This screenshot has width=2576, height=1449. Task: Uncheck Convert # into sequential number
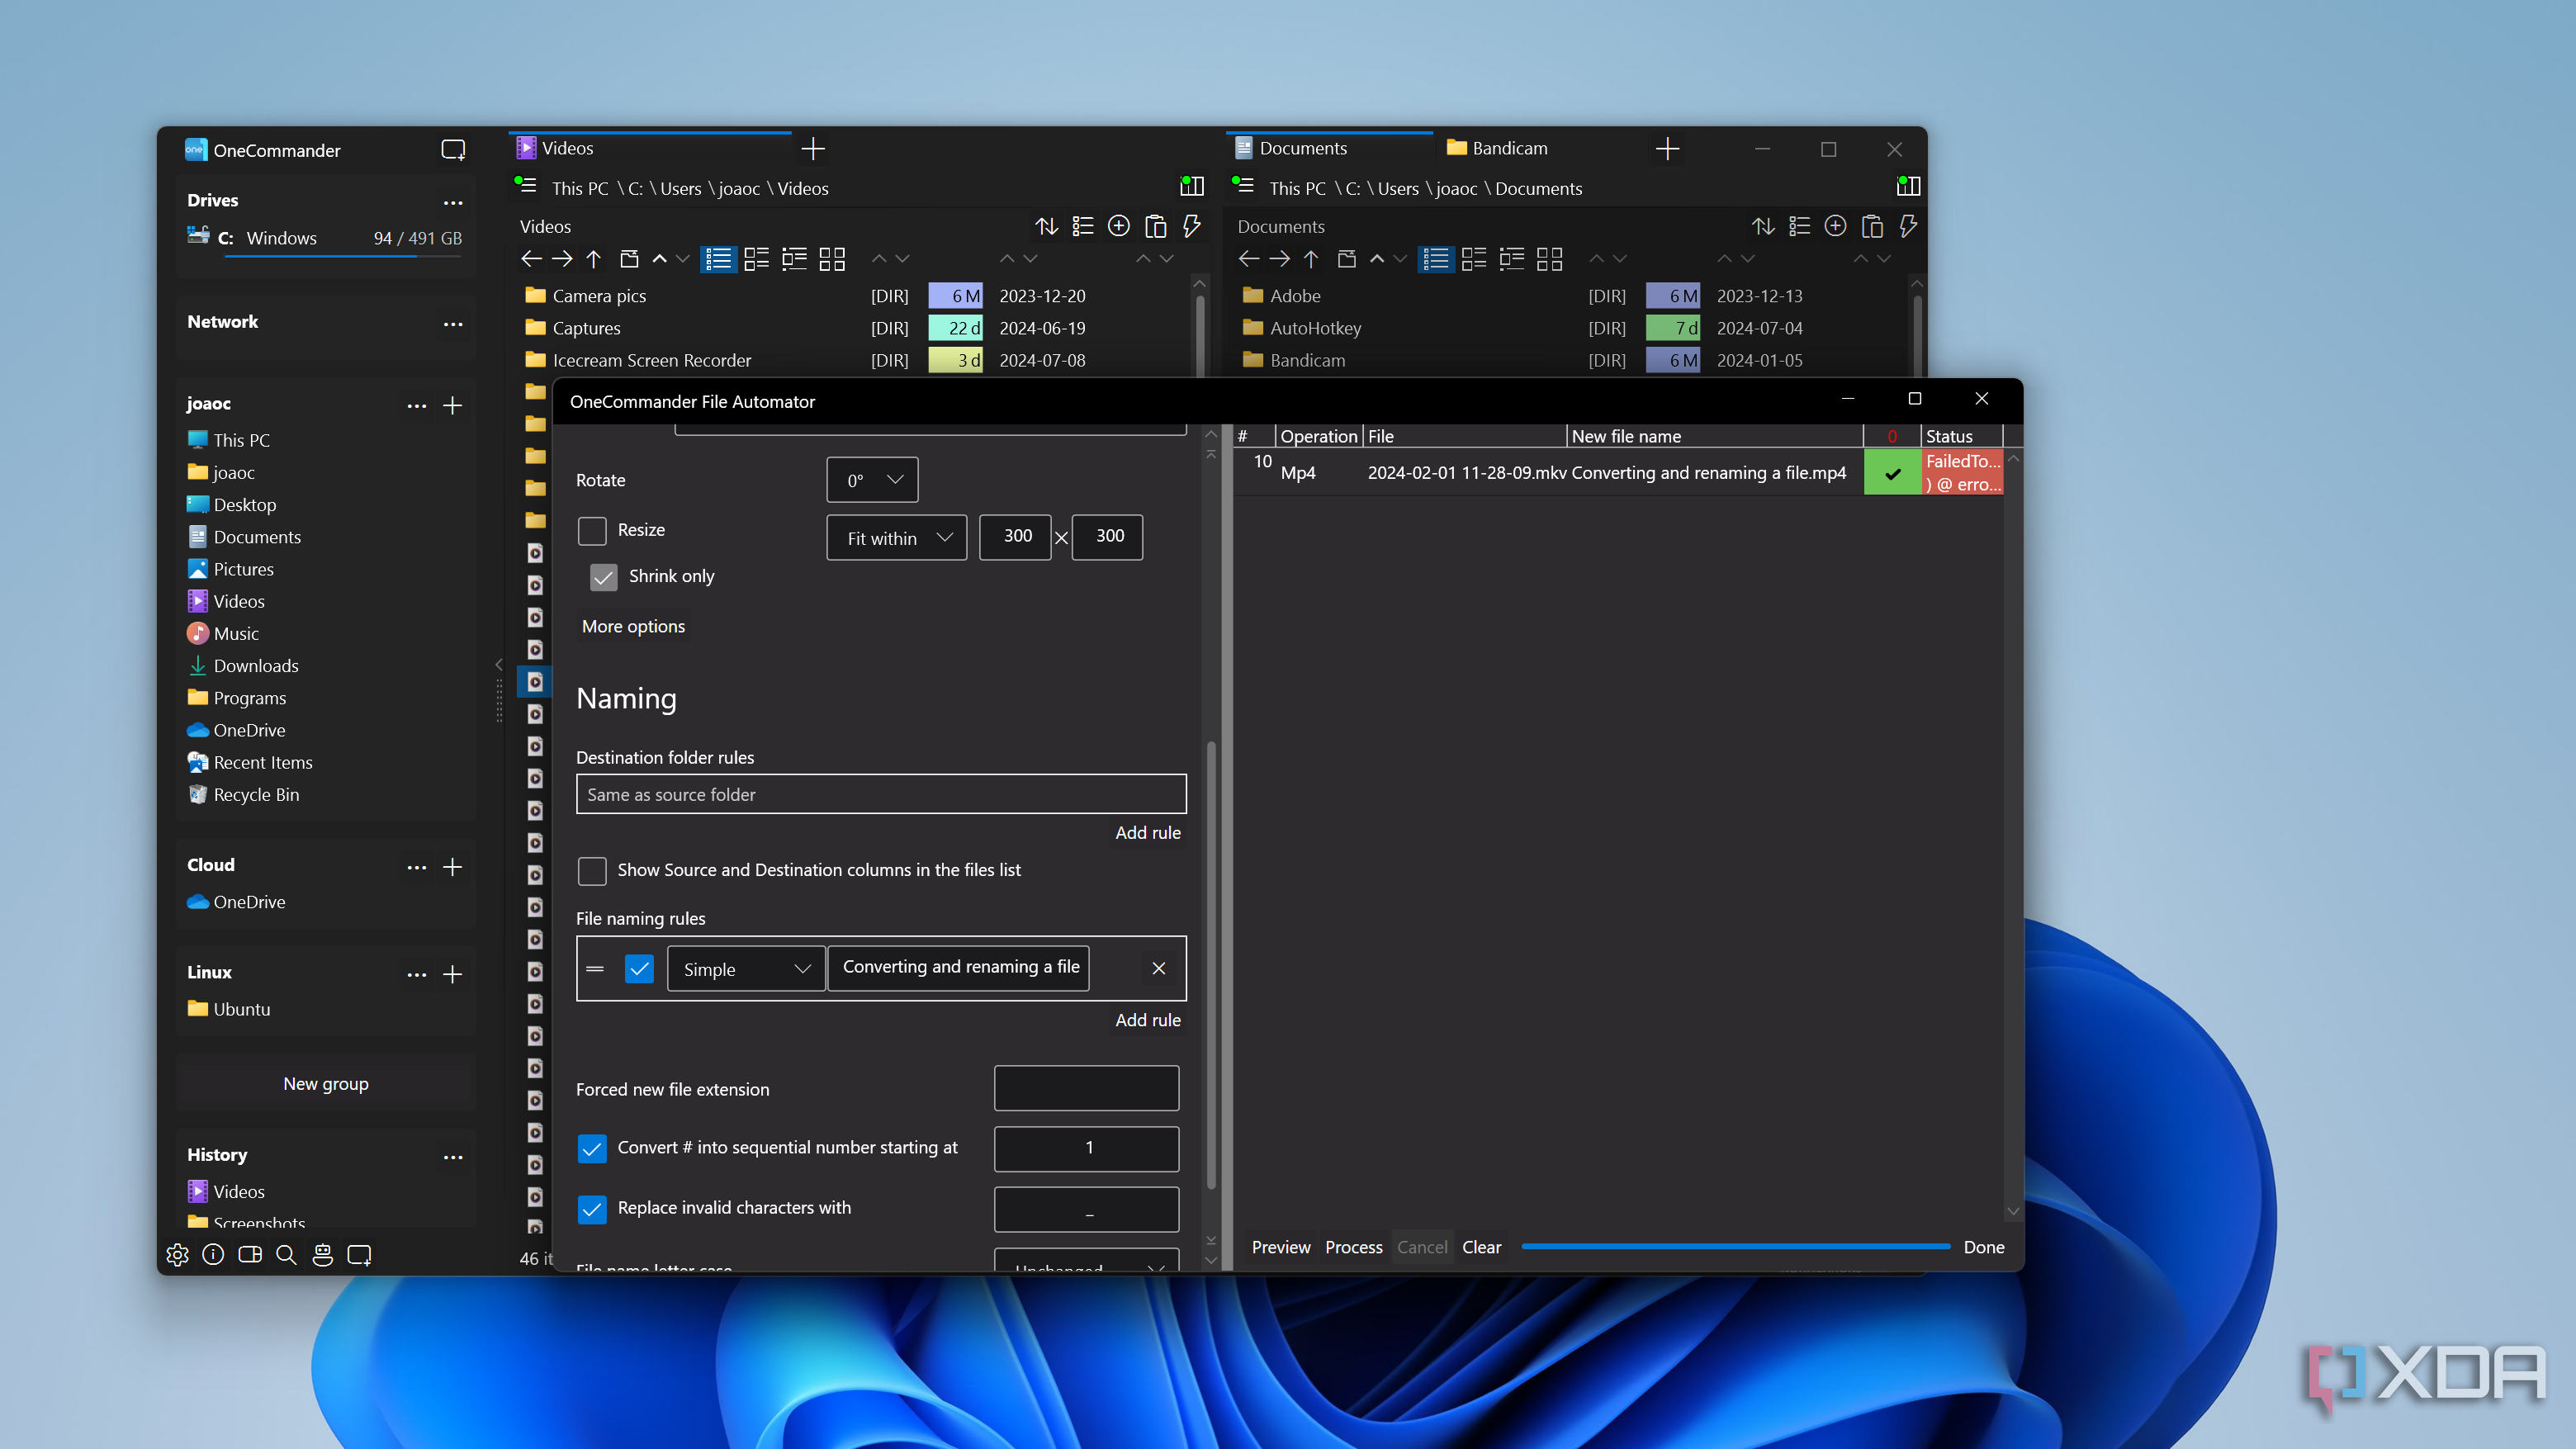[592, 1149]
